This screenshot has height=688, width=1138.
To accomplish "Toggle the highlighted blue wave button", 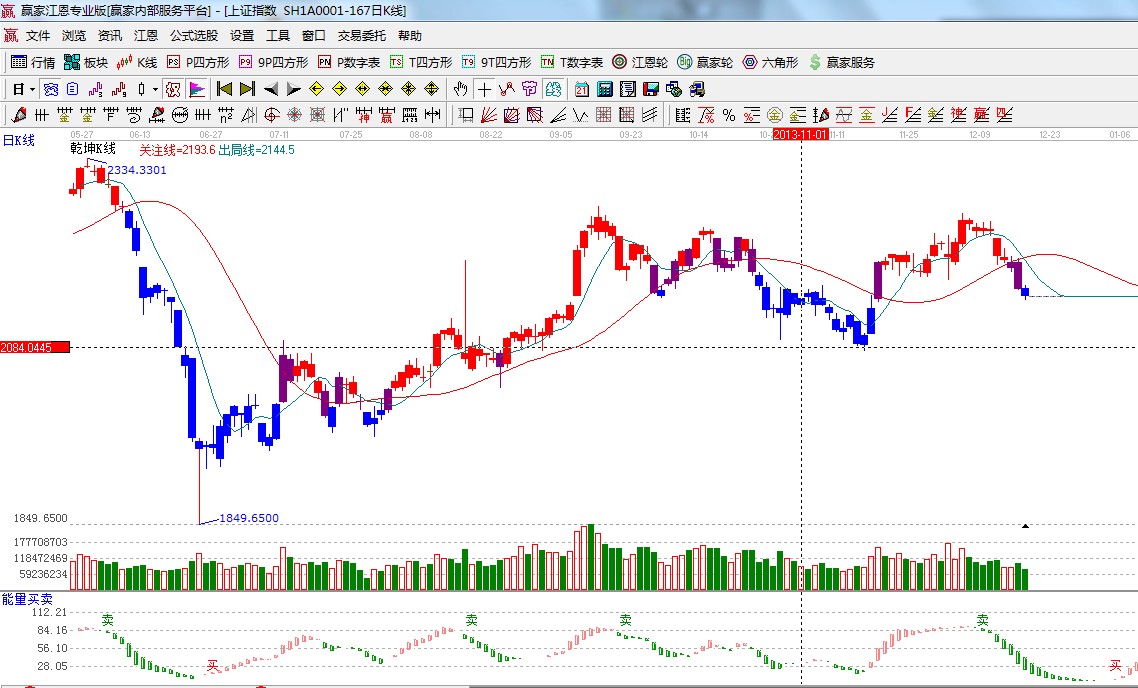I will tap(50, 89).
